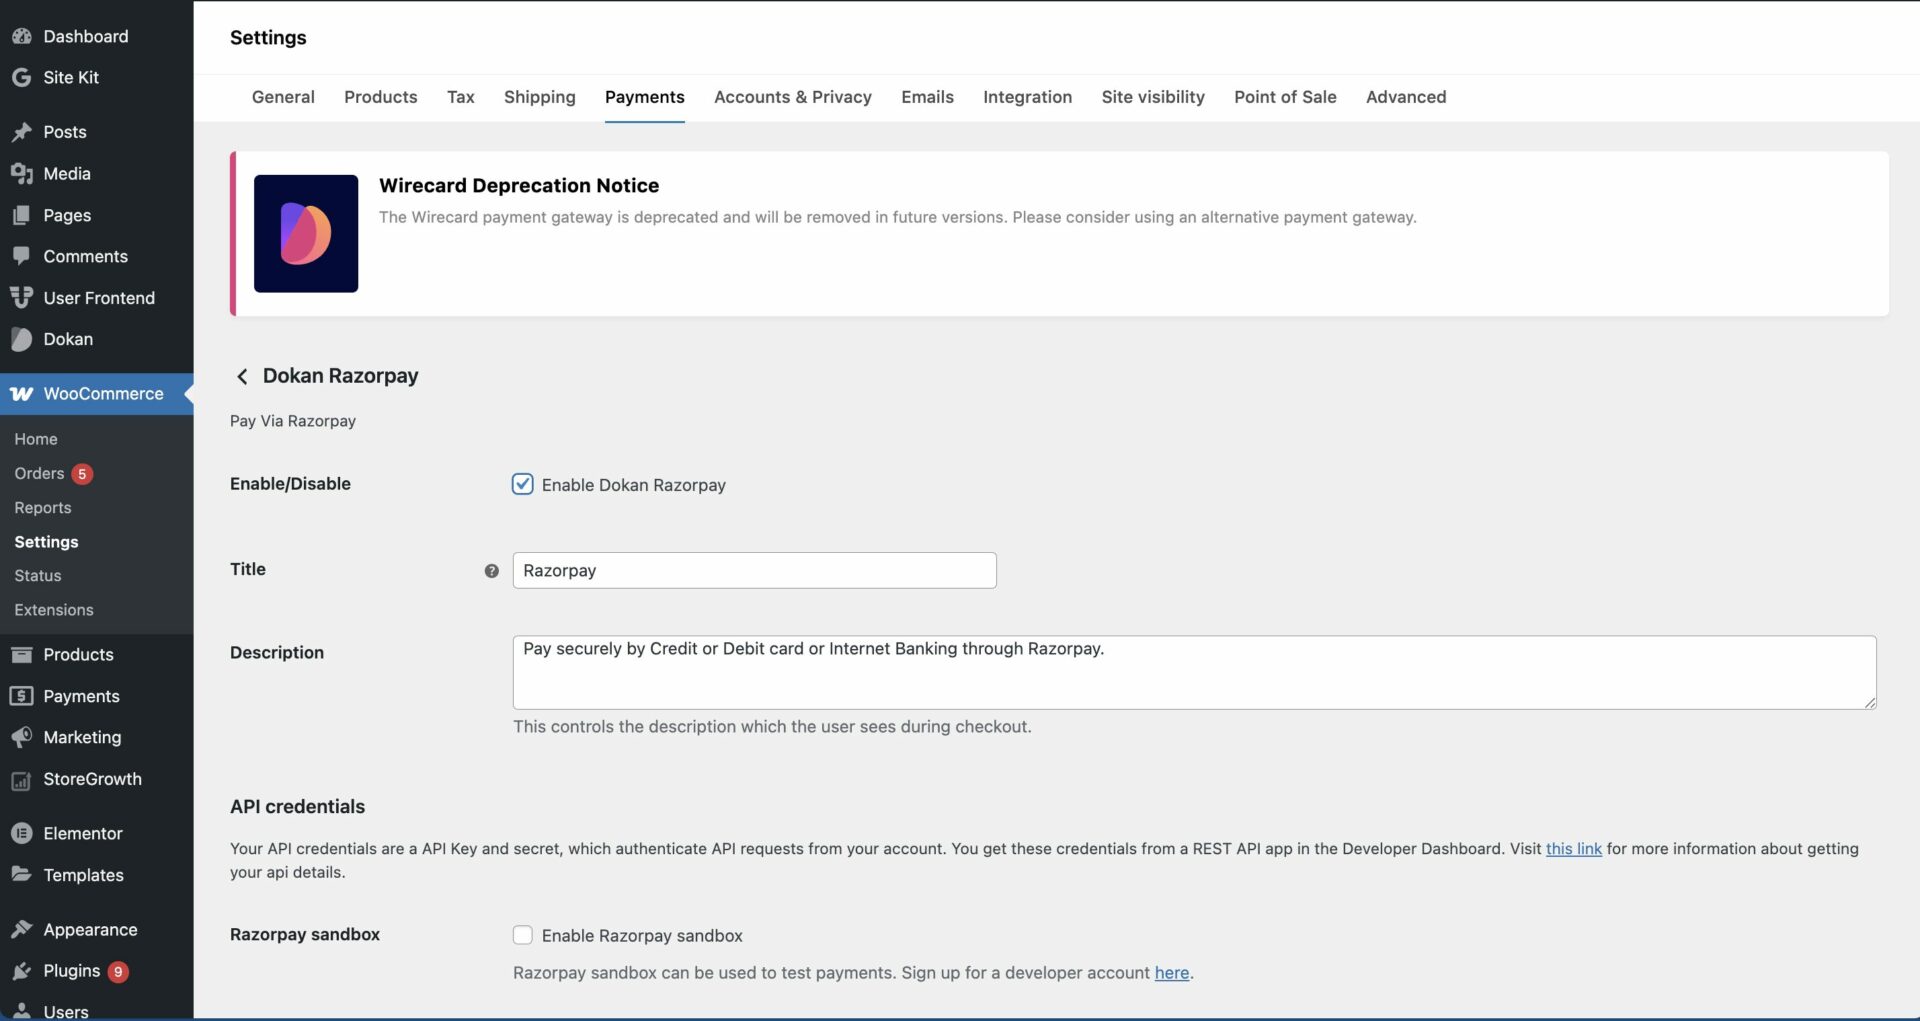Open Orders in WooCommerce submenu
The width and height of the screenshot is (1920, 1021).
[x=39, y=473]
